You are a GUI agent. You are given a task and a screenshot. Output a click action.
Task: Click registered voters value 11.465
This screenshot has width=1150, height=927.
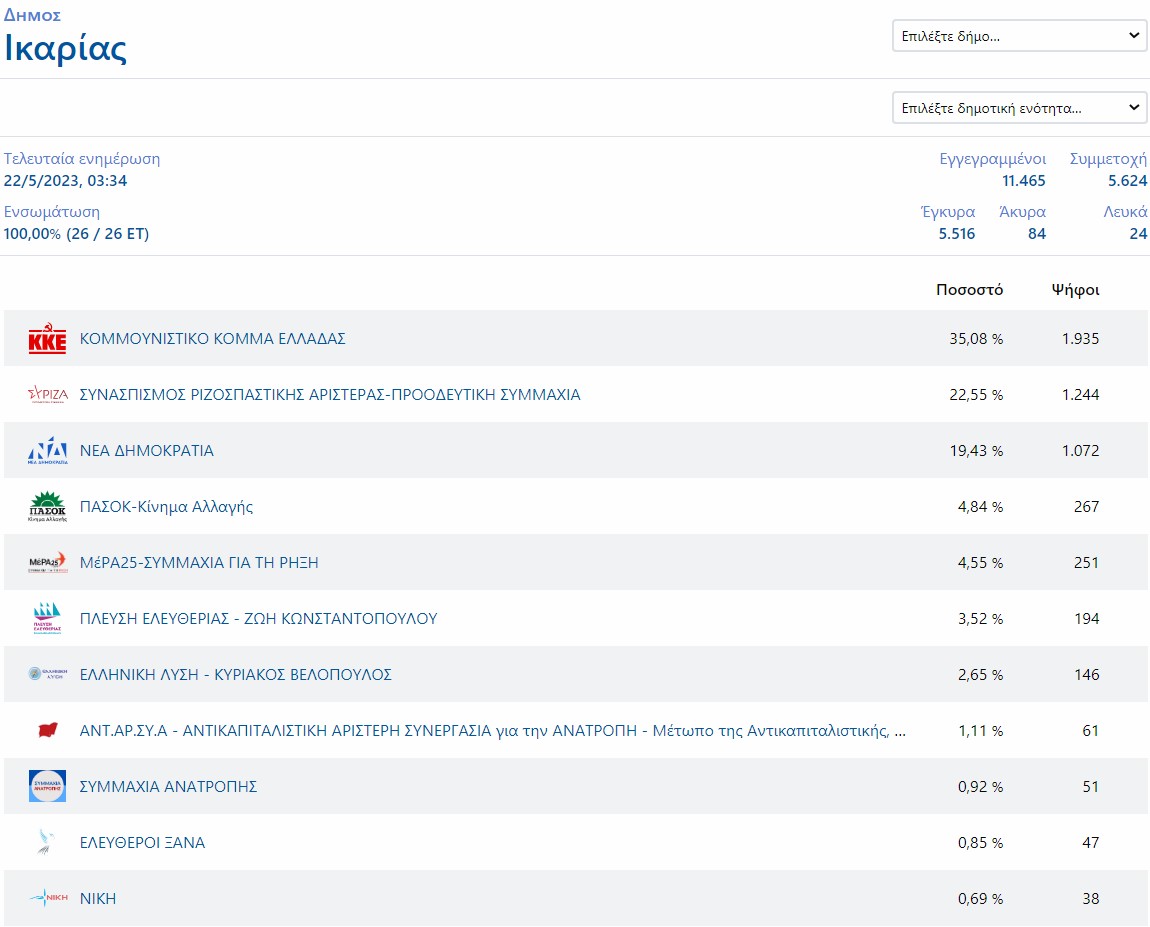[1024, 180]
